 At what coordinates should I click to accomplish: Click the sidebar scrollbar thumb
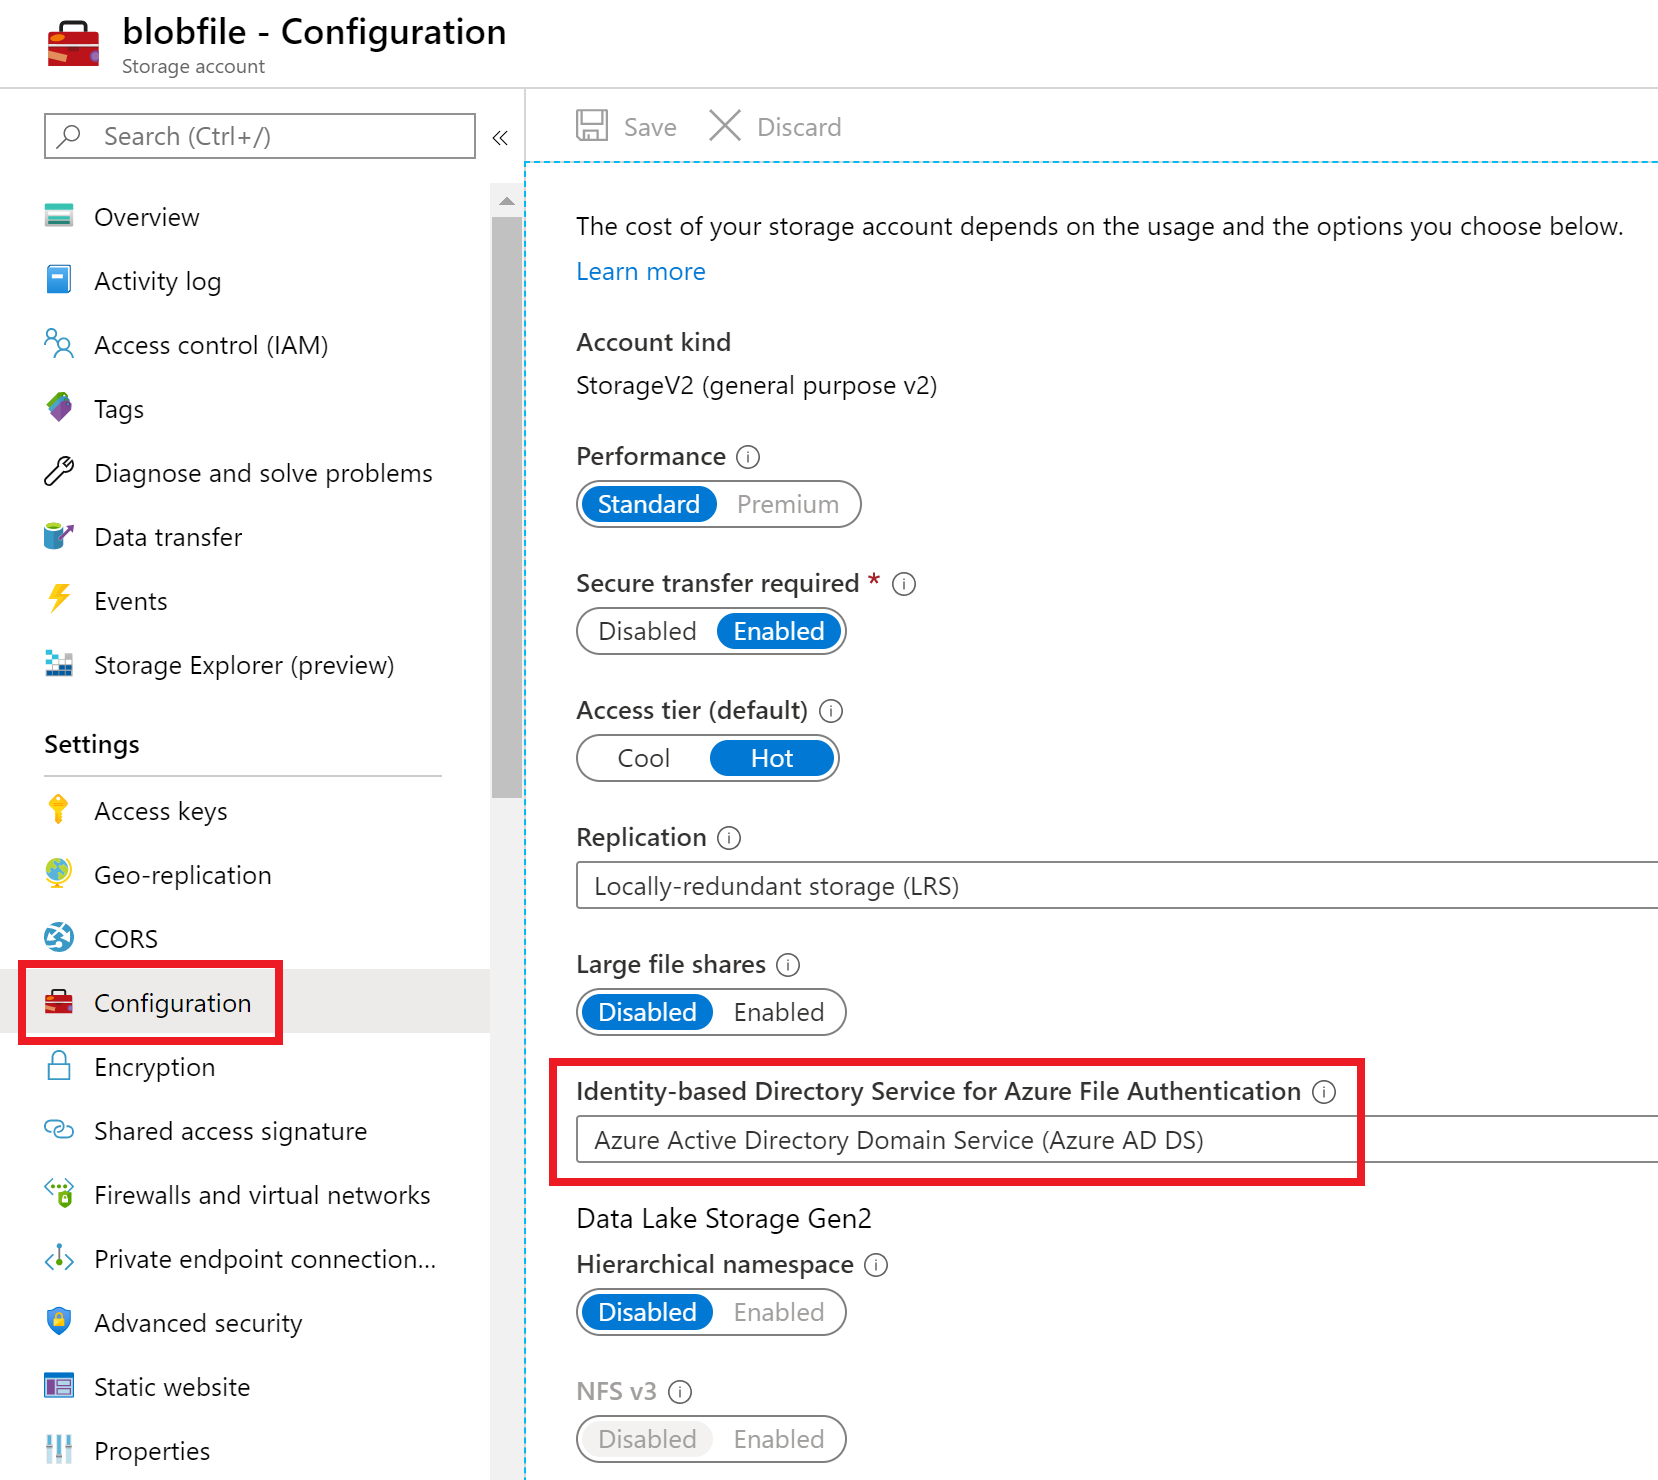[x=507, y=507]
